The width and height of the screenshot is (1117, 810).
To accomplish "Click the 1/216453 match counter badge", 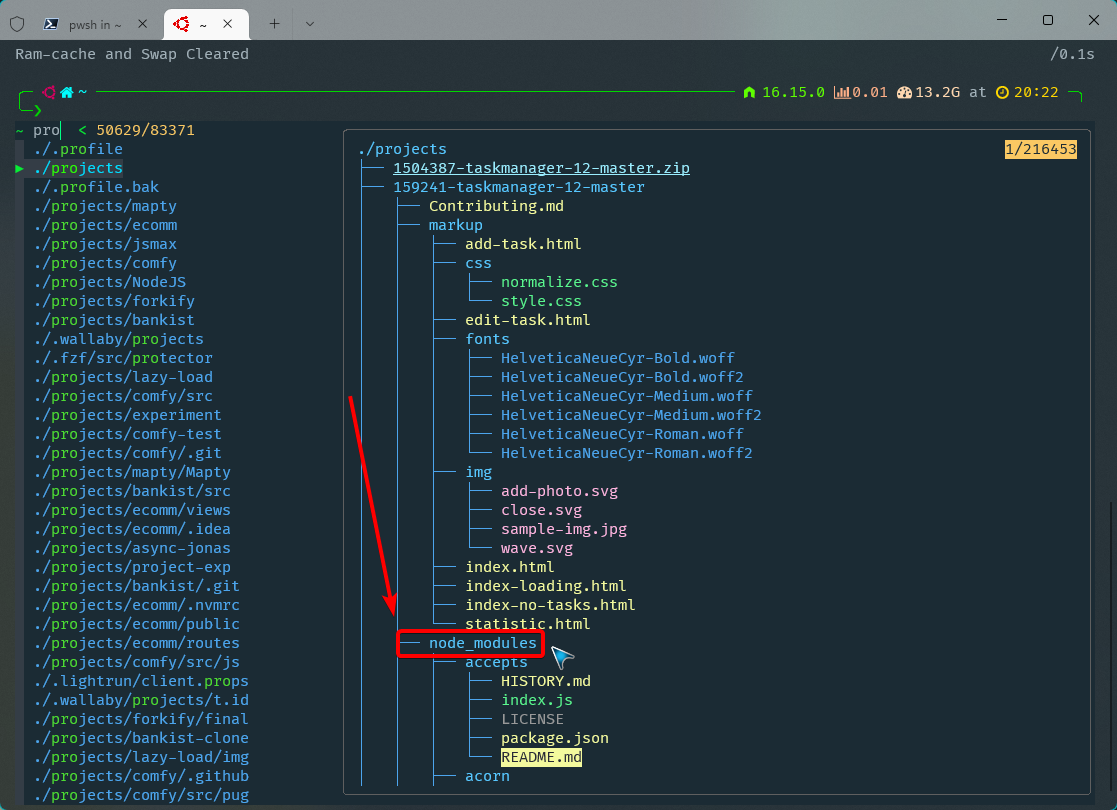I will [1041, 148].
